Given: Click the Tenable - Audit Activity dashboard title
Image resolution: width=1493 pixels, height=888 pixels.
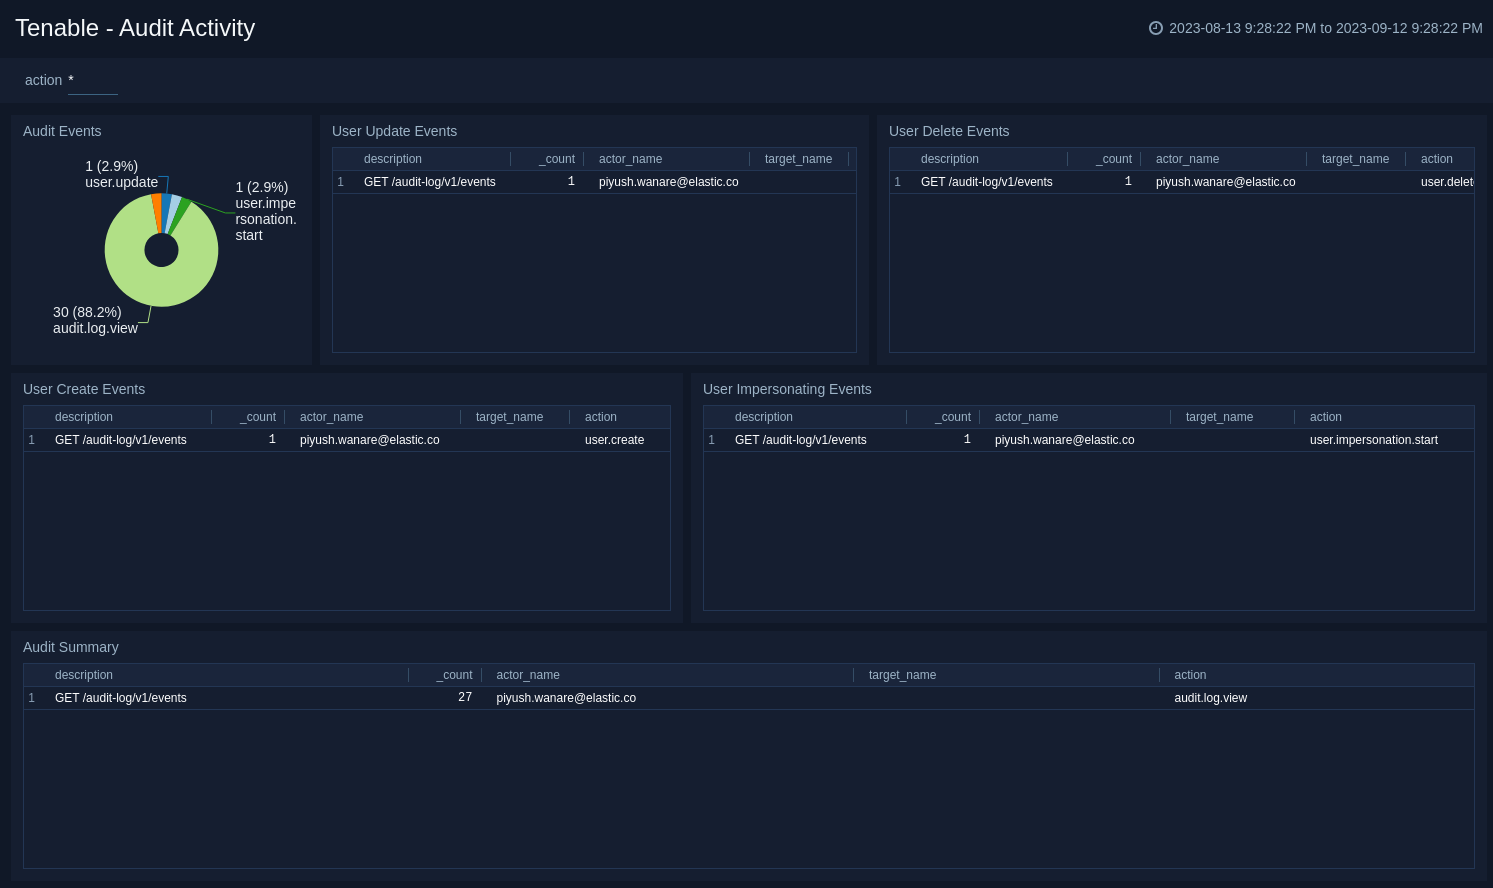Looking at the screenshot, I should tap(135, 28).
